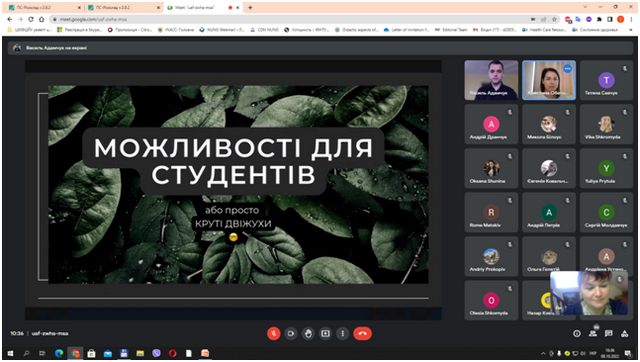Click the present screen icon

coord(325,333)
